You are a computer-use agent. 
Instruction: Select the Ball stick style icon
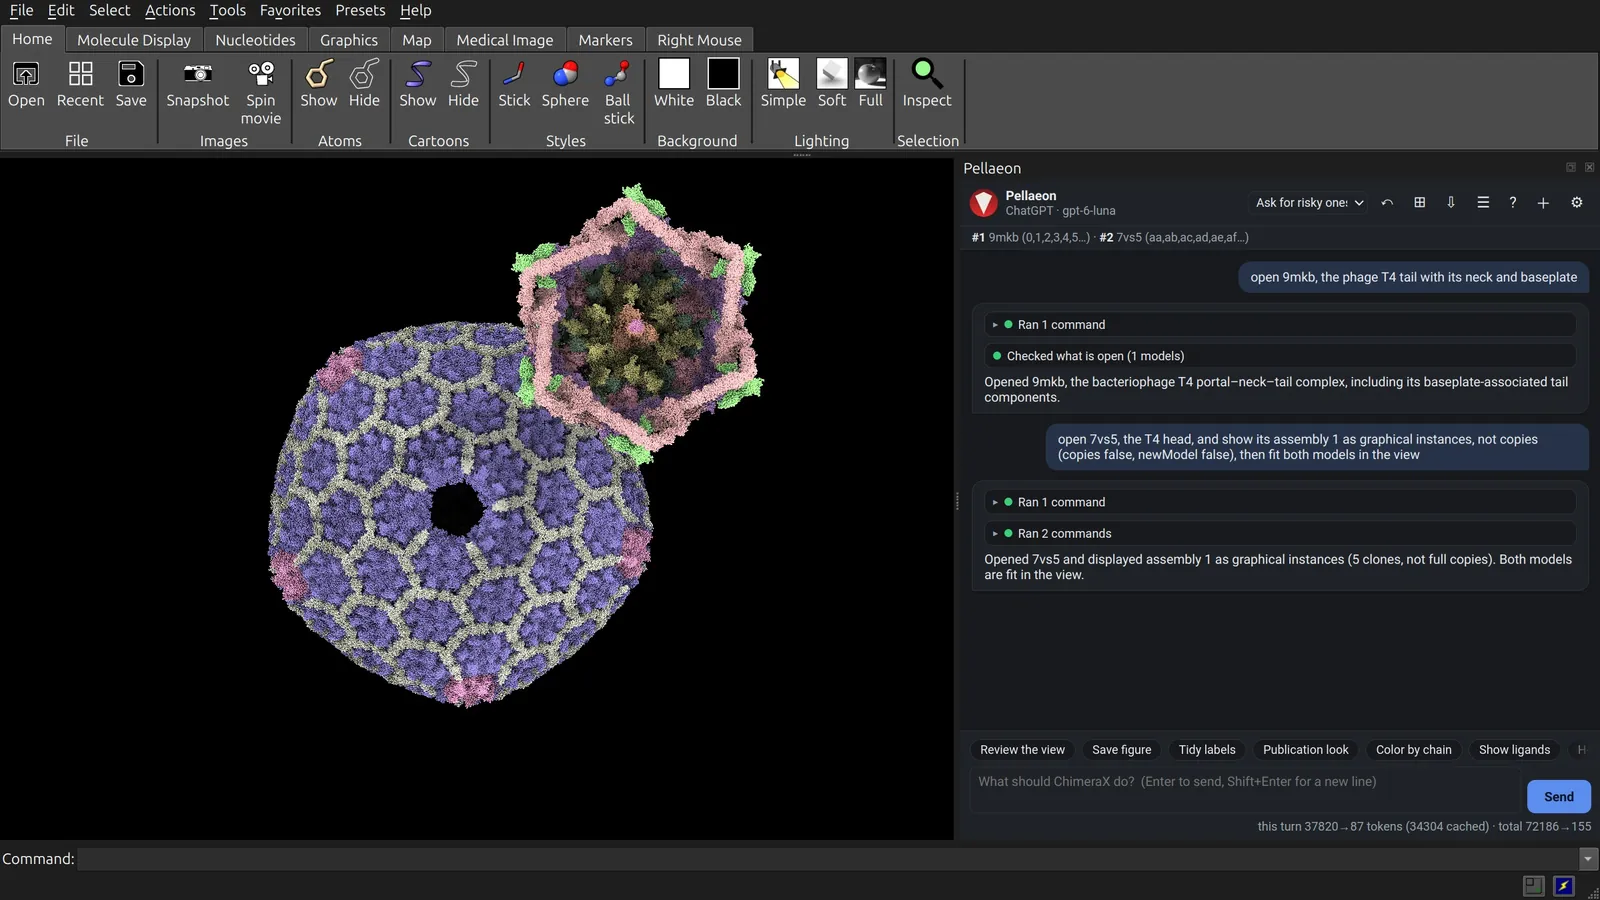[618, 74]
